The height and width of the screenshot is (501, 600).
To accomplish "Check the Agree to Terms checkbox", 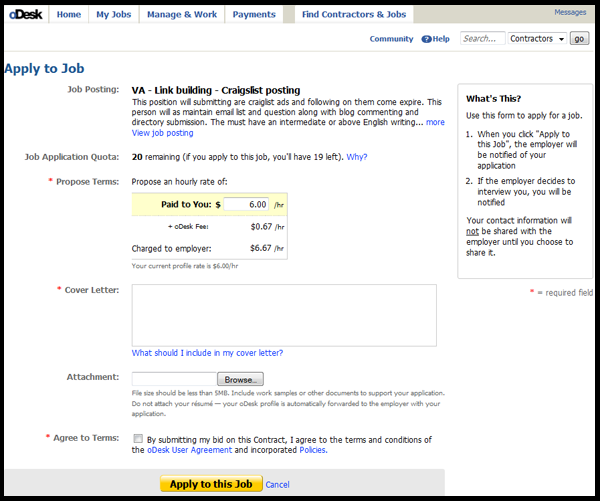I will click(x=138, y=439).
